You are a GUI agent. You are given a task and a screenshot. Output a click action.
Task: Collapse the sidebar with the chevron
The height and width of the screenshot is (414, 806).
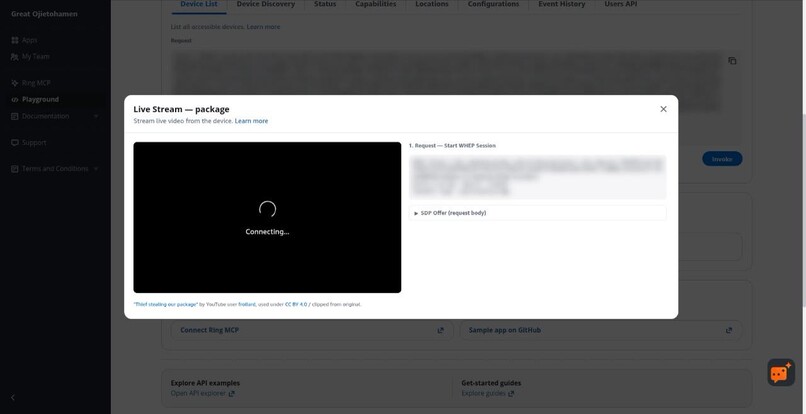(13, 398)
